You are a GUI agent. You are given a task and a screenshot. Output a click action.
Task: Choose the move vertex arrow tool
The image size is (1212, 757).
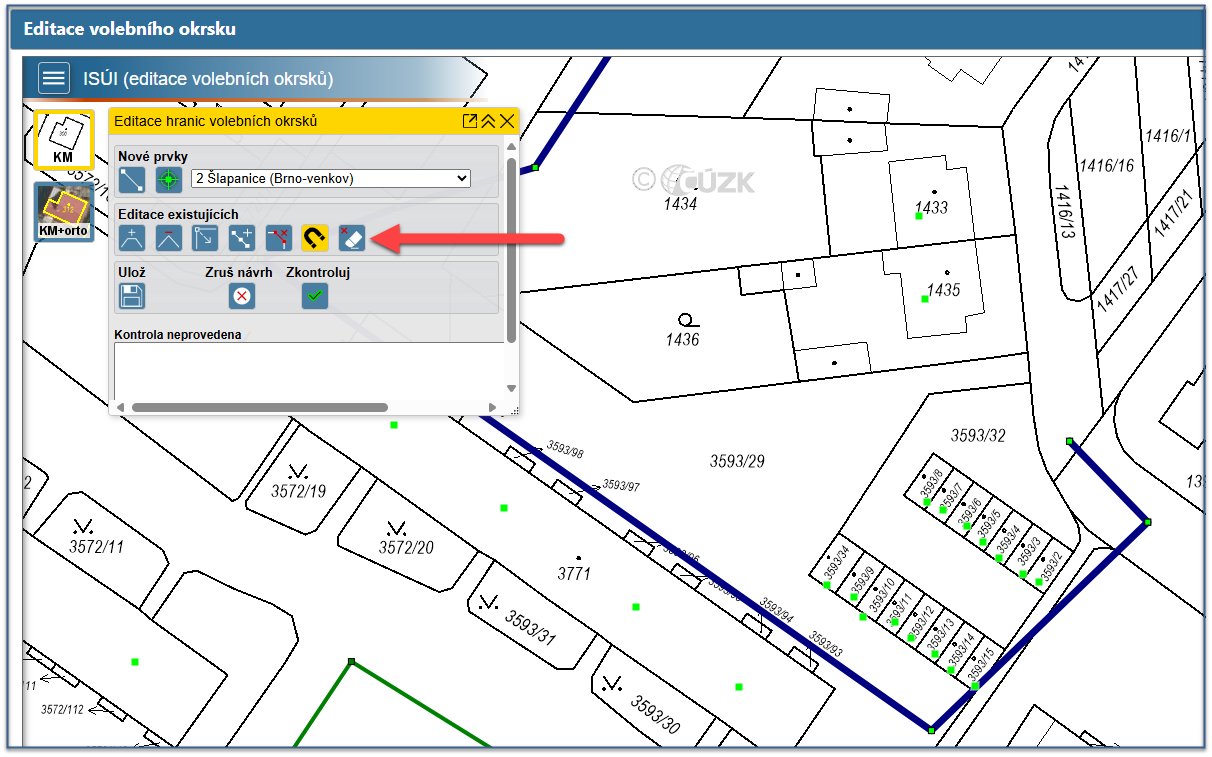pyautogui.click(x=205, y=238)
